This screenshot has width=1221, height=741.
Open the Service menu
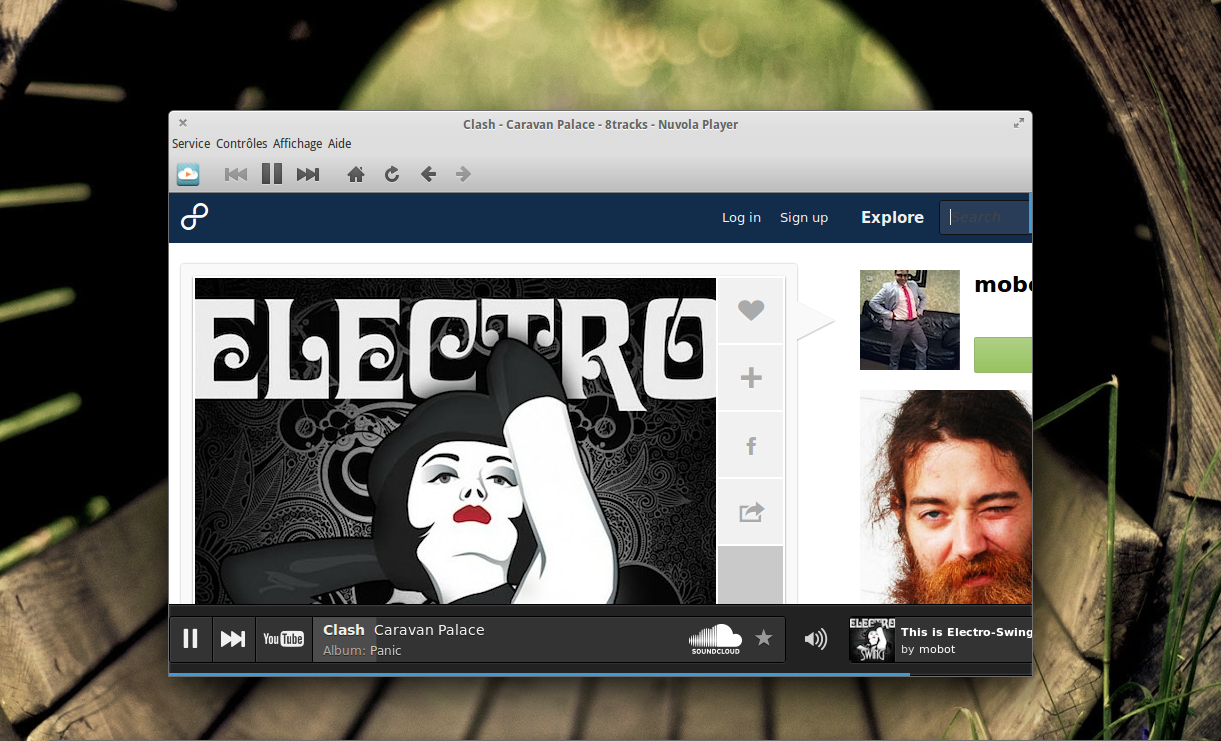(191, 144)
